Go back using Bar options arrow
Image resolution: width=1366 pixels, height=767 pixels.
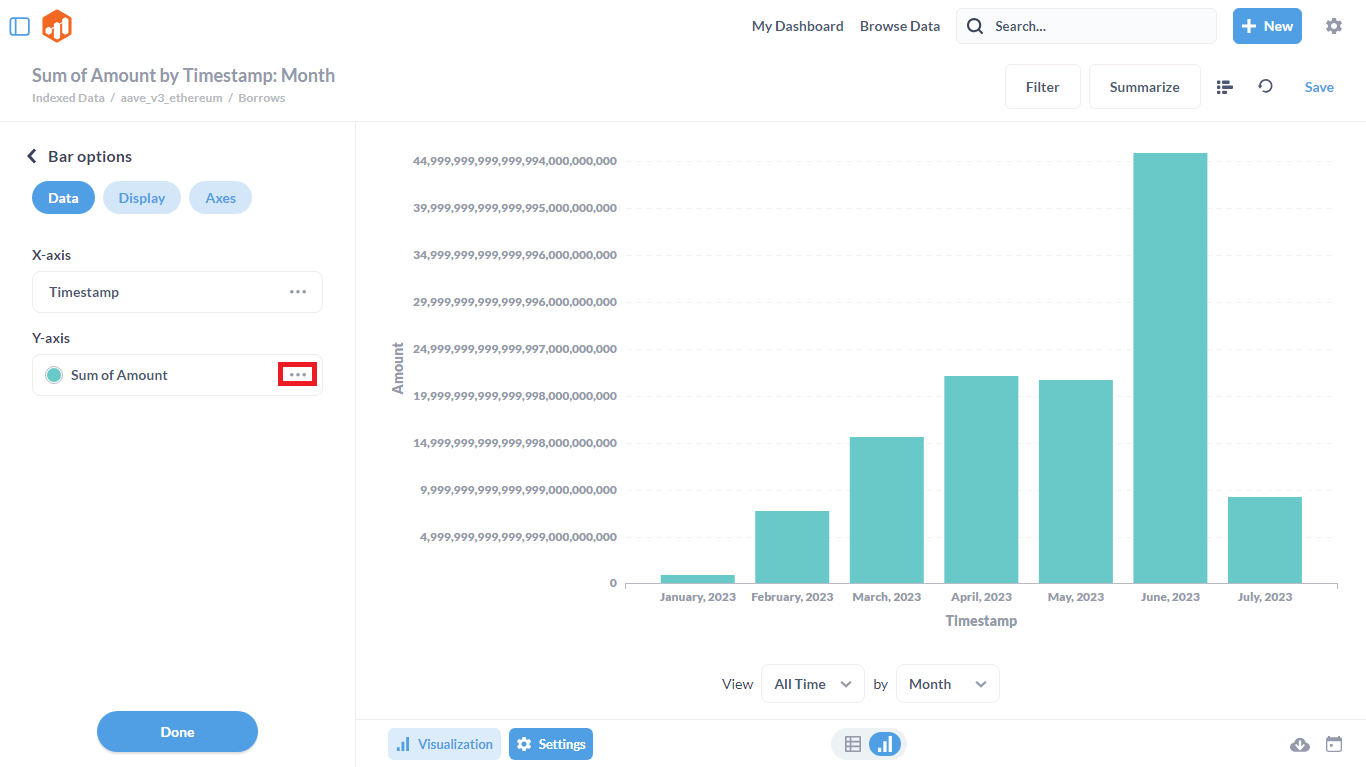pos(32,157)
